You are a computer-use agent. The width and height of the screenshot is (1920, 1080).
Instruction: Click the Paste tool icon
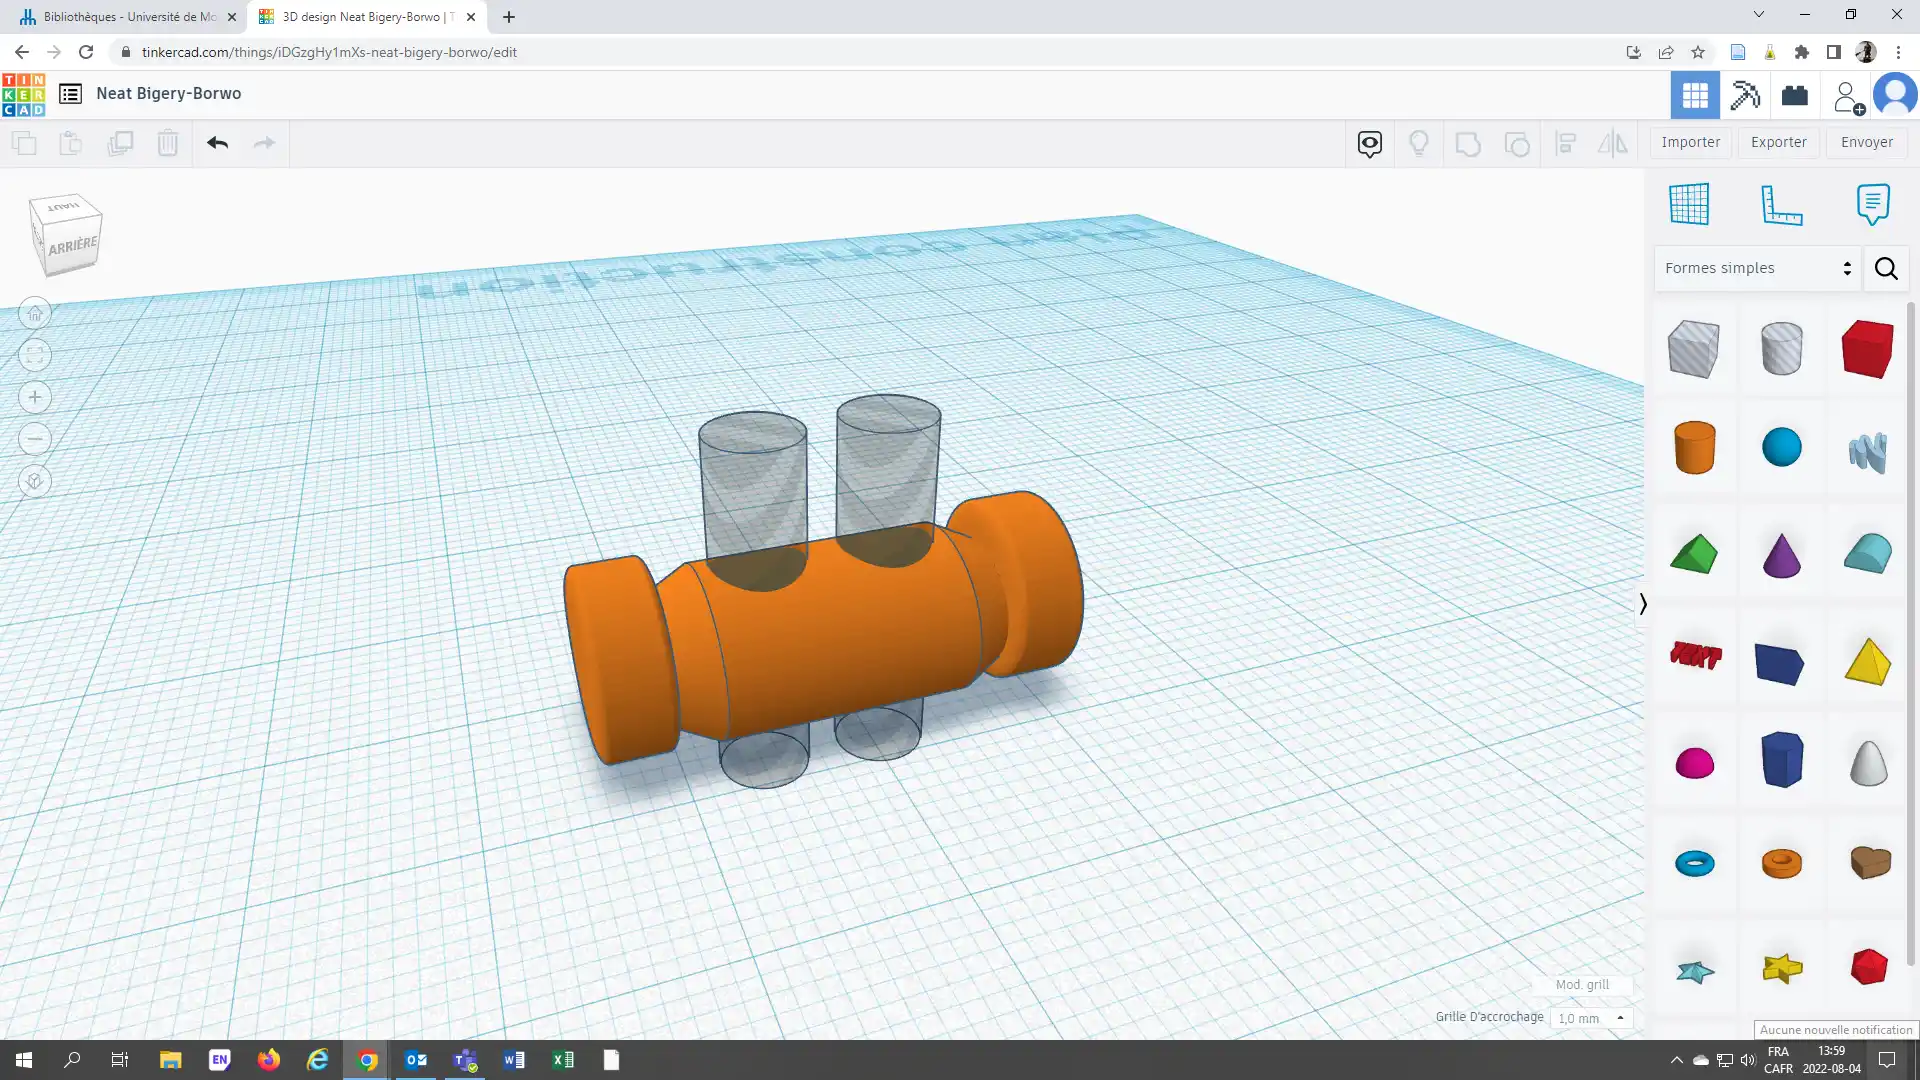[71, 143]
